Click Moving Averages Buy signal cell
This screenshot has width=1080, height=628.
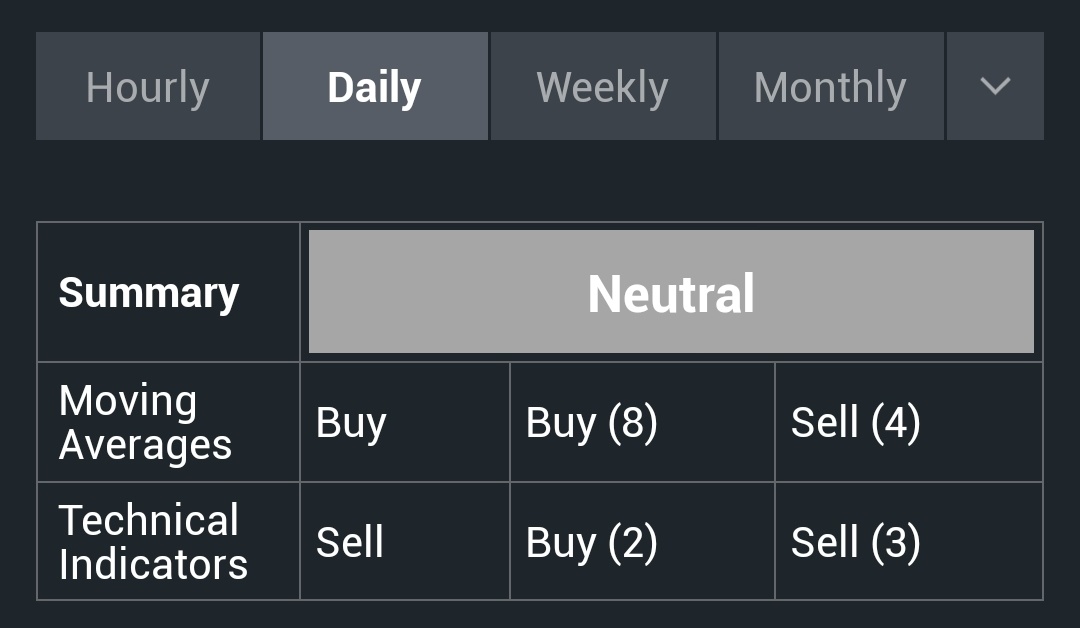tap(405, 422)
